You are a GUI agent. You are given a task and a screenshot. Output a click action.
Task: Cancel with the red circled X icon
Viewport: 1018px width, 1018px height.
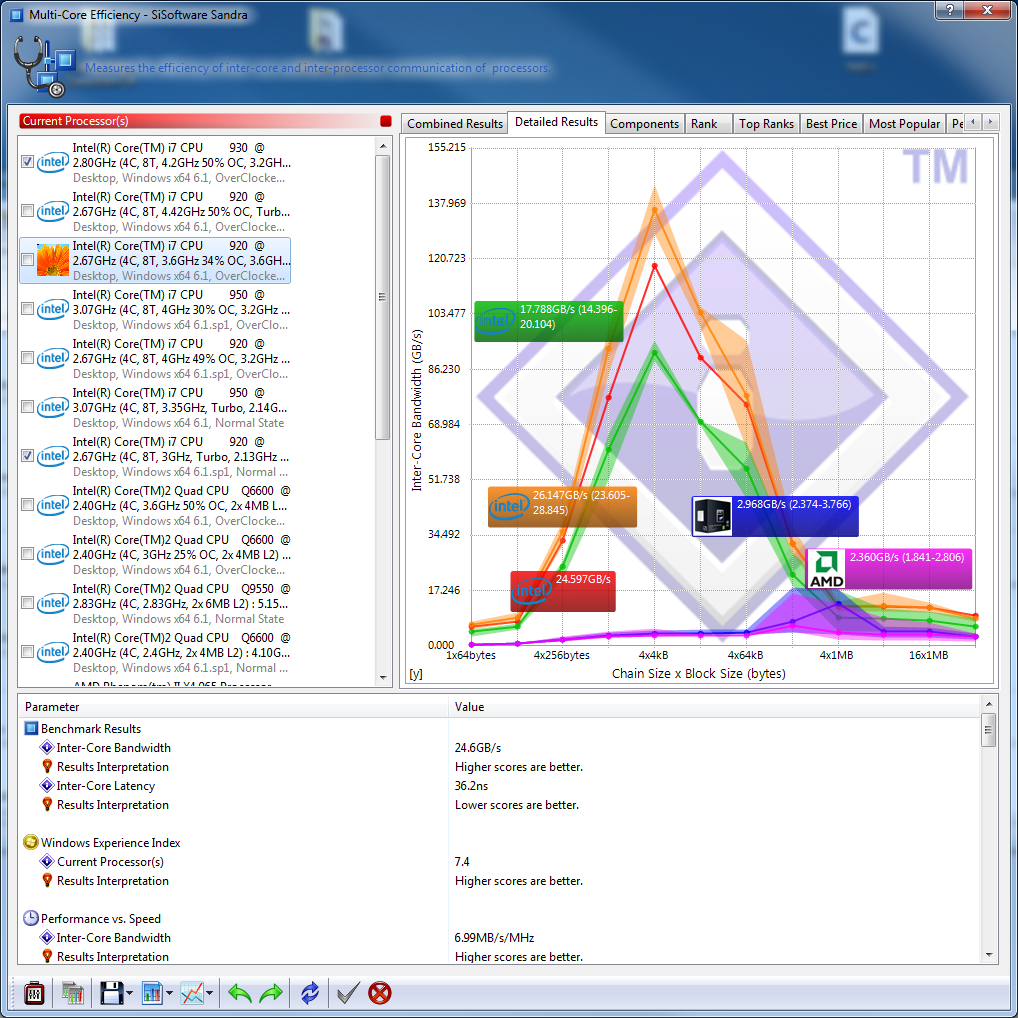[380, 993]
